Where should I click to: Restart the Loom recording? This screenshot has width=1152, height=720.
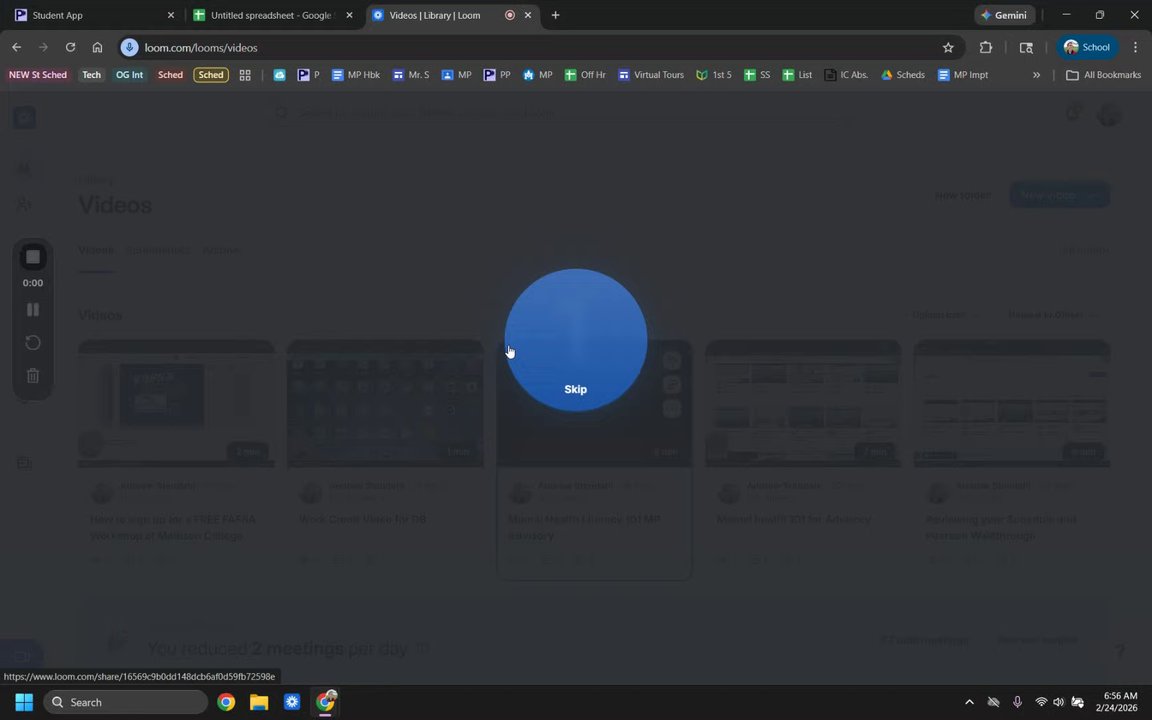click(33, 342)
